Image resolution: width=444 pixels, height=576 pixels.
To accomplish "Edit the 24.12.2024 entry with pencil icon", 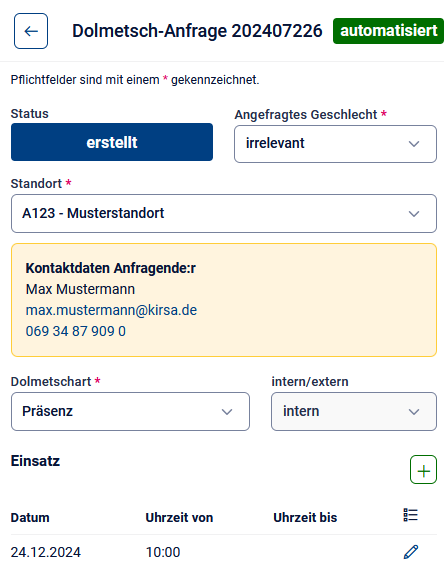I will click(x=411, y=552).
